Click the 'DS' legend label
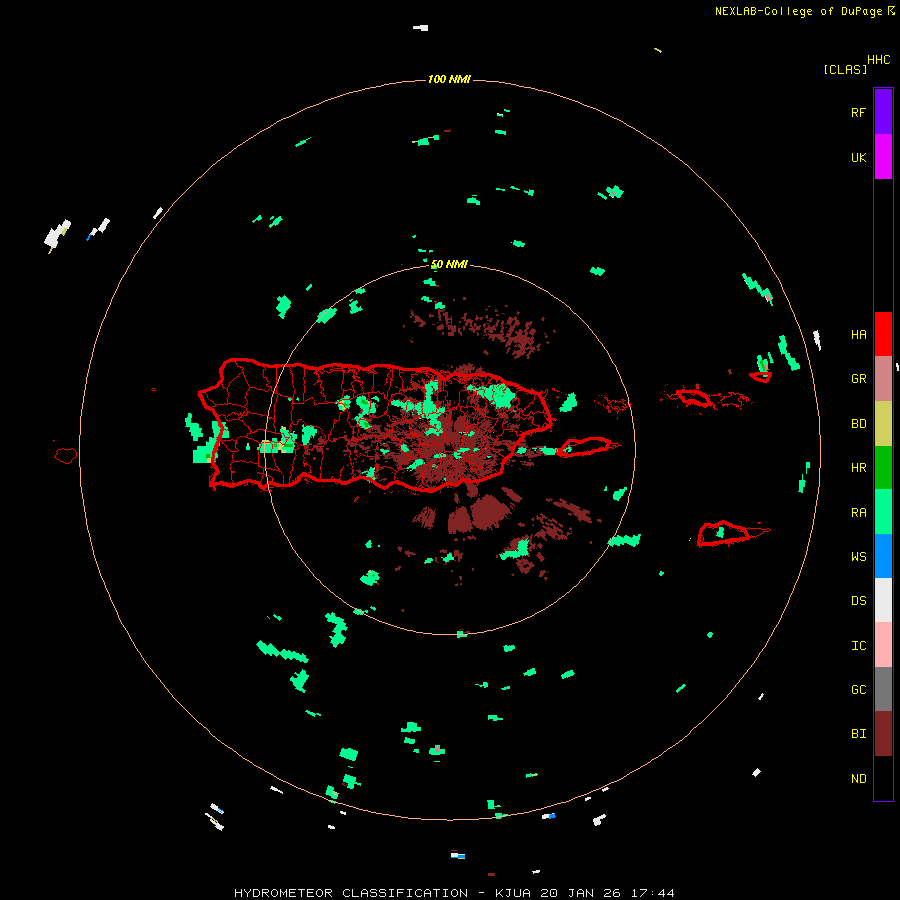This screenshot has width=900, height=900. (858, 601)
